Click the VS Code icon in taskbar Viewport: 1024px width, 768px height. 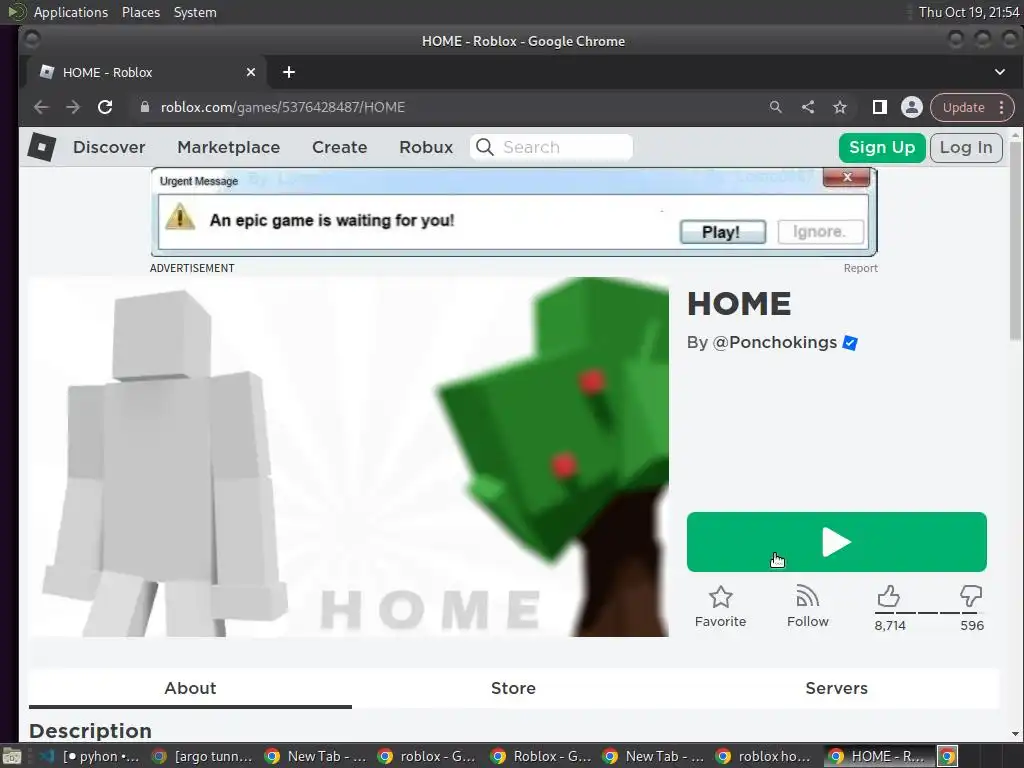click(x=46, y=756)
